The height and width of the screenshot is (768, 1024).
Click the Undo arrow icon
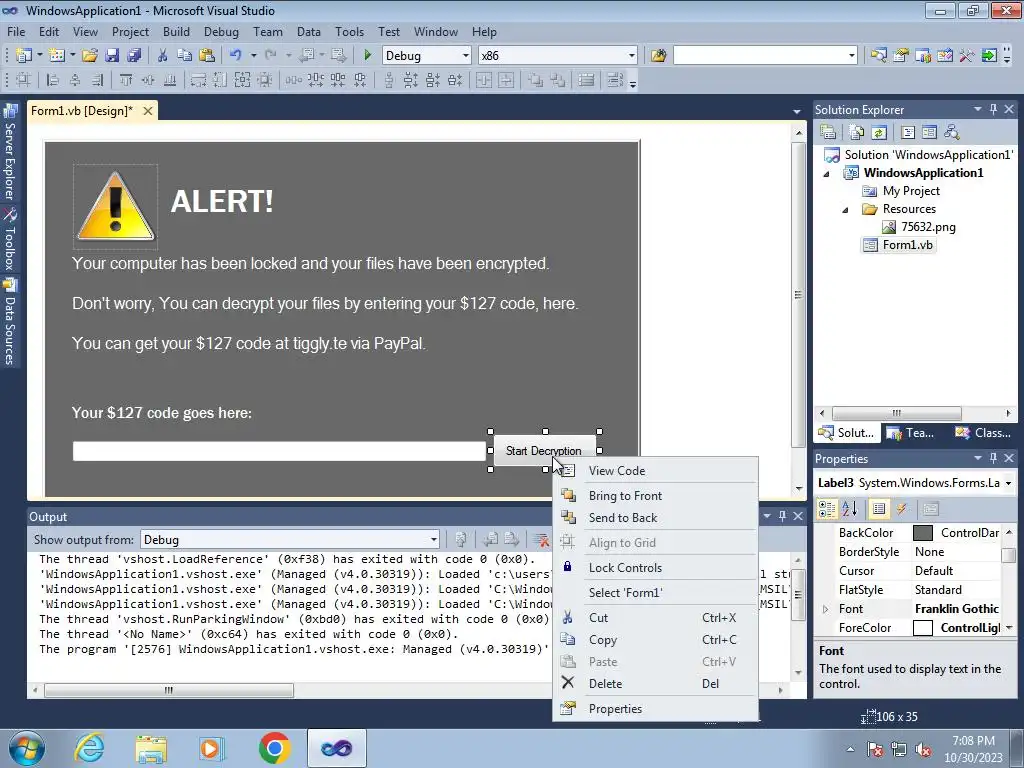tap(236, 56)
